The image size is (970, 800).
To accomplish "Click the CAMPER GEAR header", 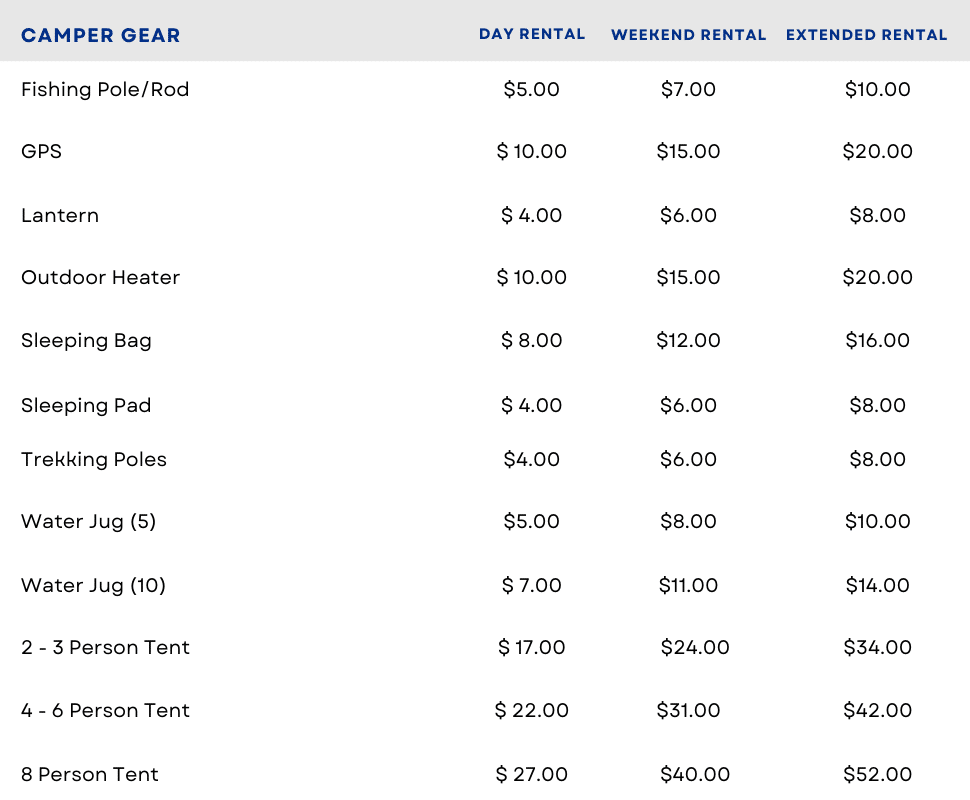I will tap(100, 35).
